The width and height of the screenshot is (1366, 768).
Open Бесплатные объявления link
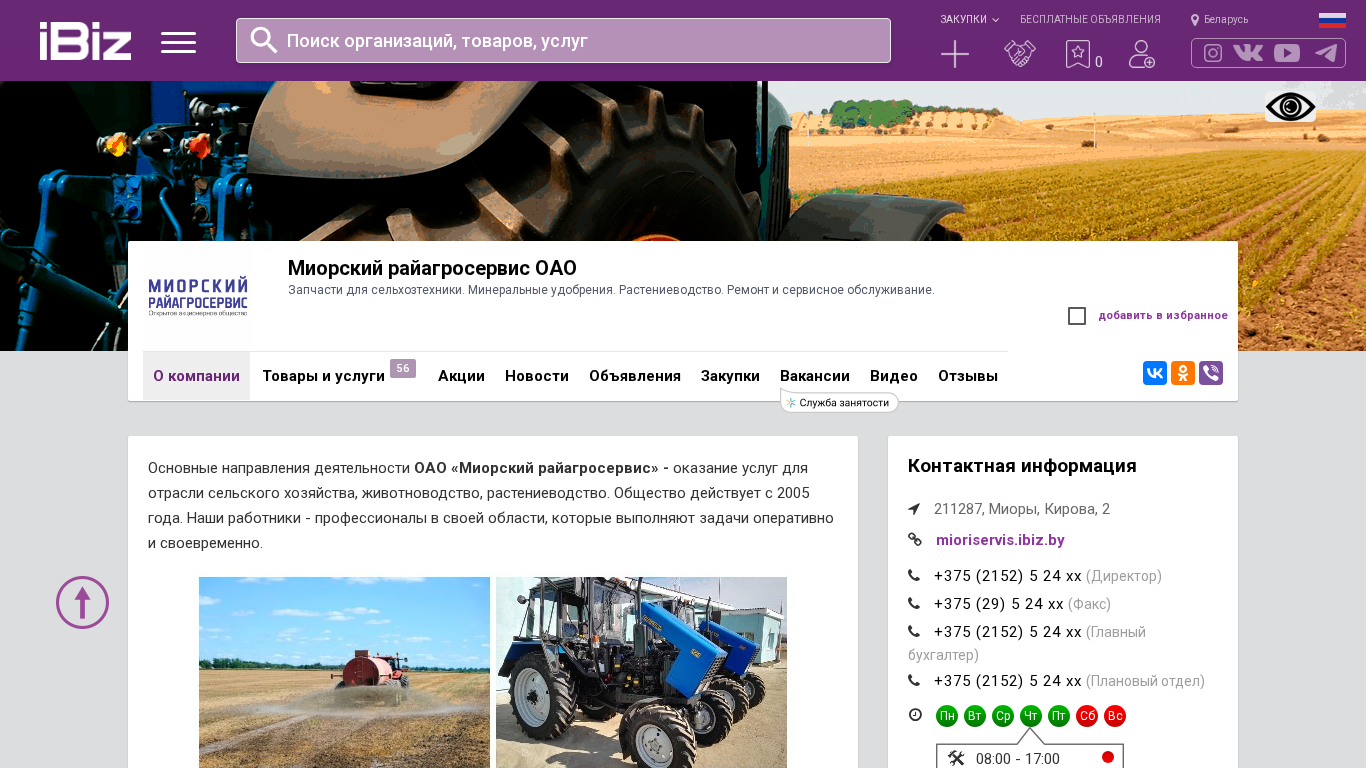(x=1090, y=19)
